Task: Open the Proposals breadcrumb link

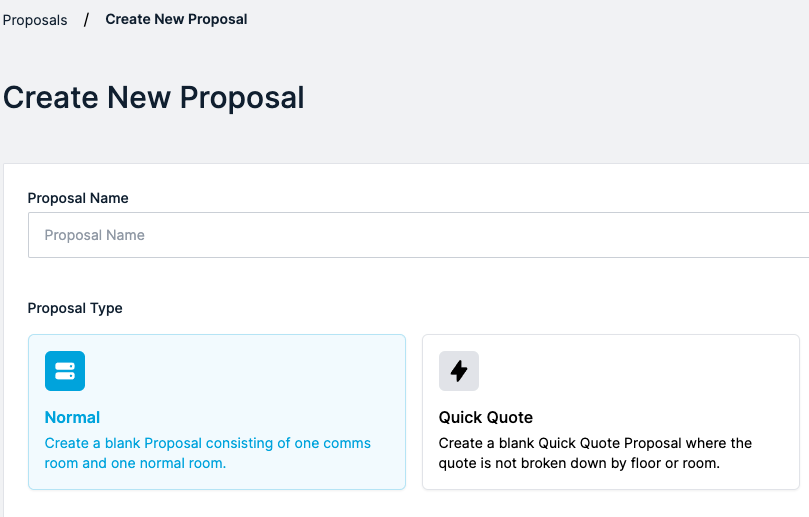Action: 35,20
